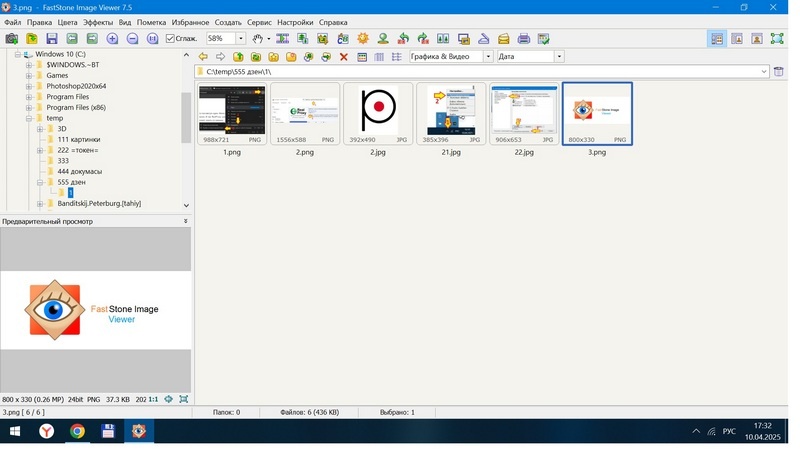
Task: Click the Save As floppy disk icon
Action: tap(52, 39)
